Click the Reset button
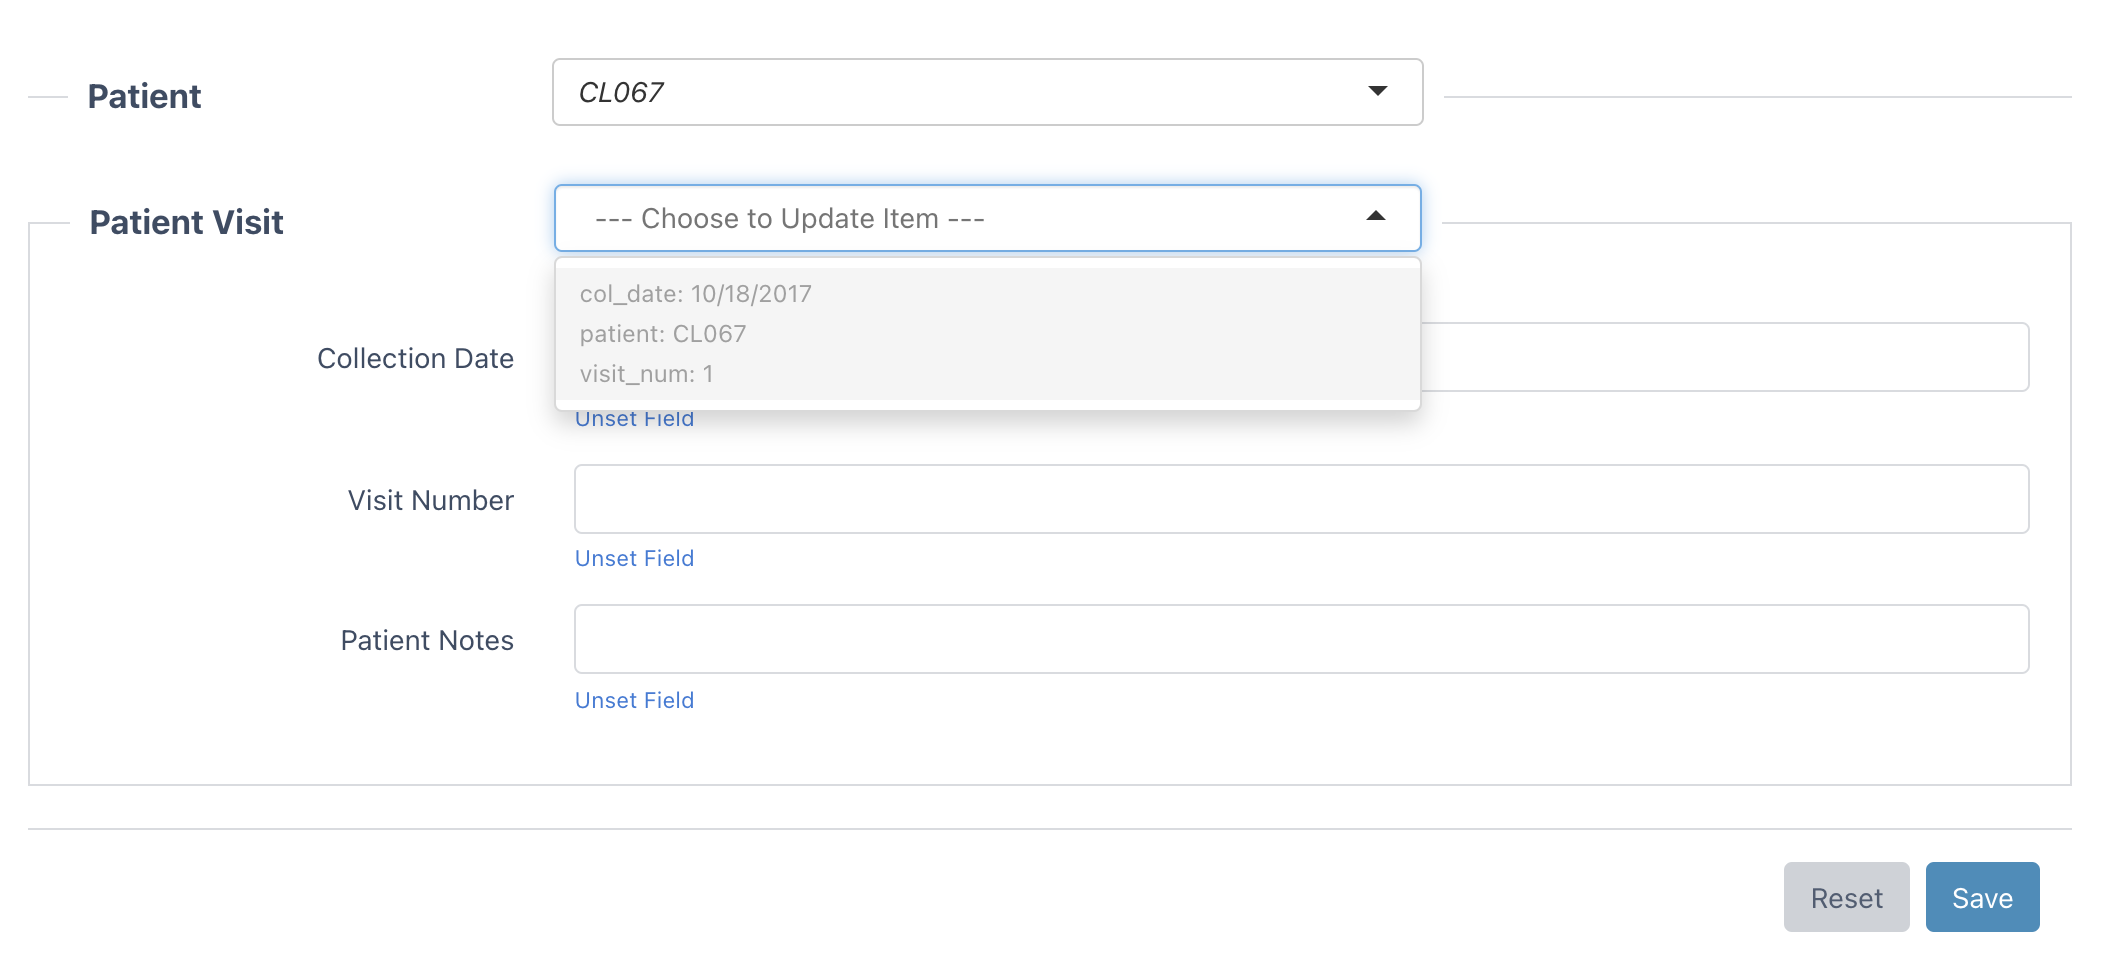The image size is (2122, 974). (x=1846, y=897)
